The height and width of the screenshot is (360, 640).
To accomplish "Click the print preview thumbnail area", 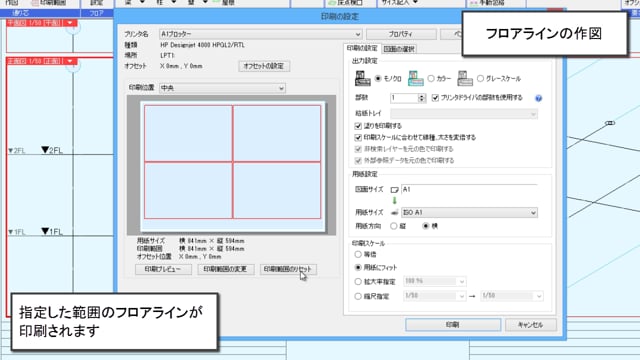I will coord(232,165).
